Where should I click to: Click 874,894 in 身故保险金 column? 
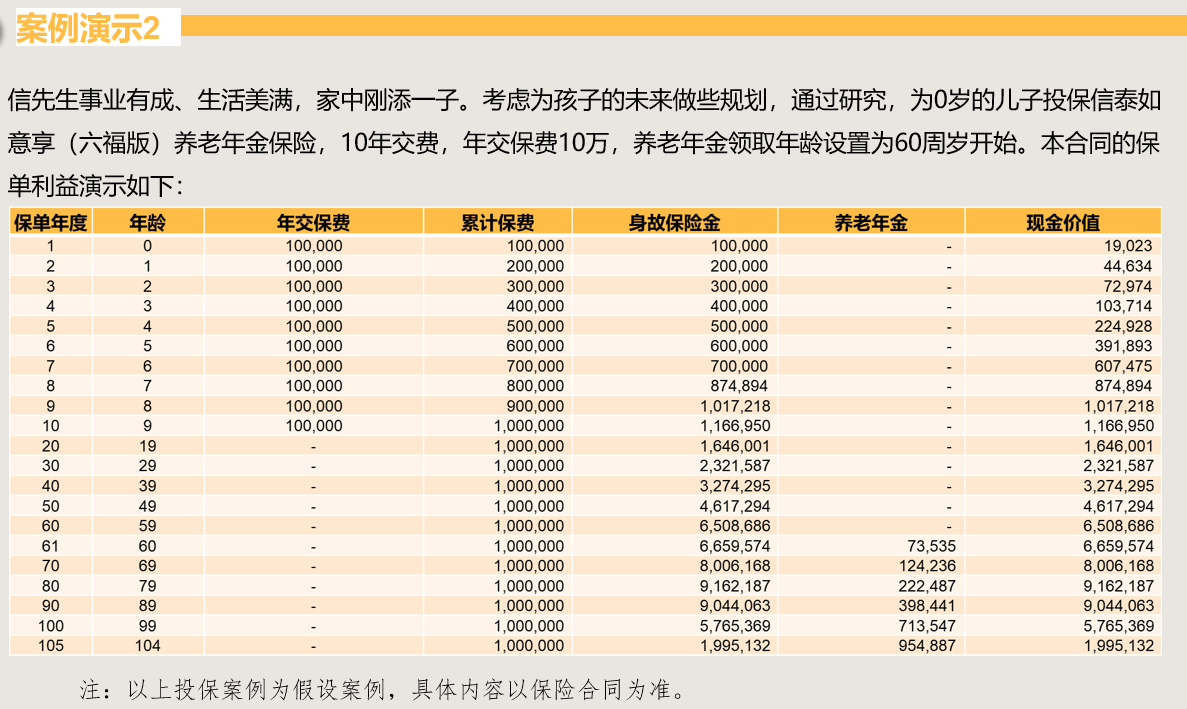click(740, 386)
